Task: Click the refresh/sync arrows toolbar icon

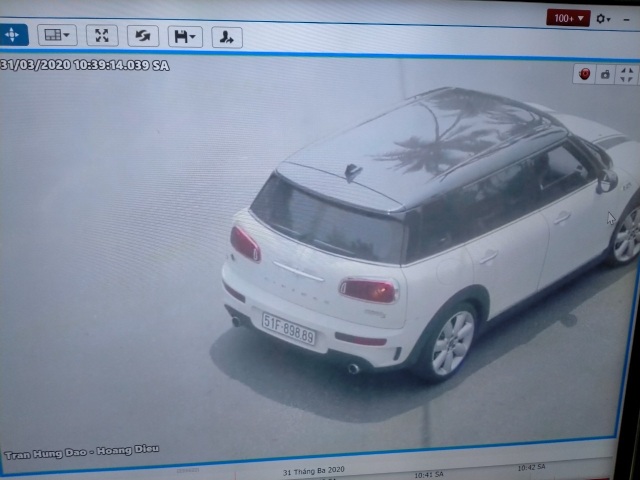Action: [x=142, y=37]
